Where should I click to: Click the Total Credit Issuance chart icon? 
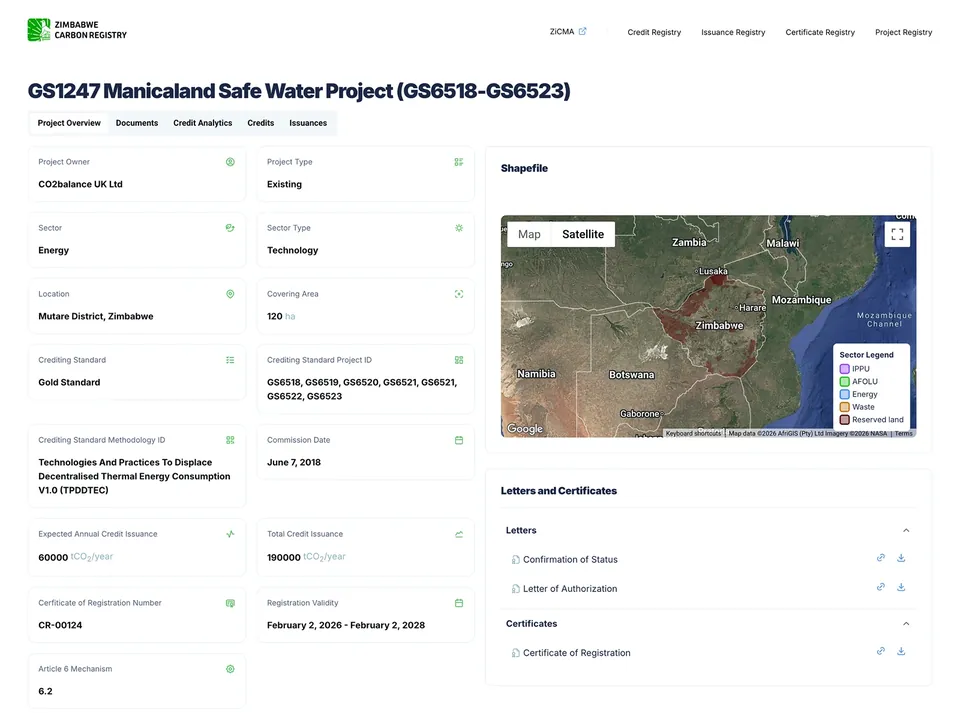pos(459,534)
